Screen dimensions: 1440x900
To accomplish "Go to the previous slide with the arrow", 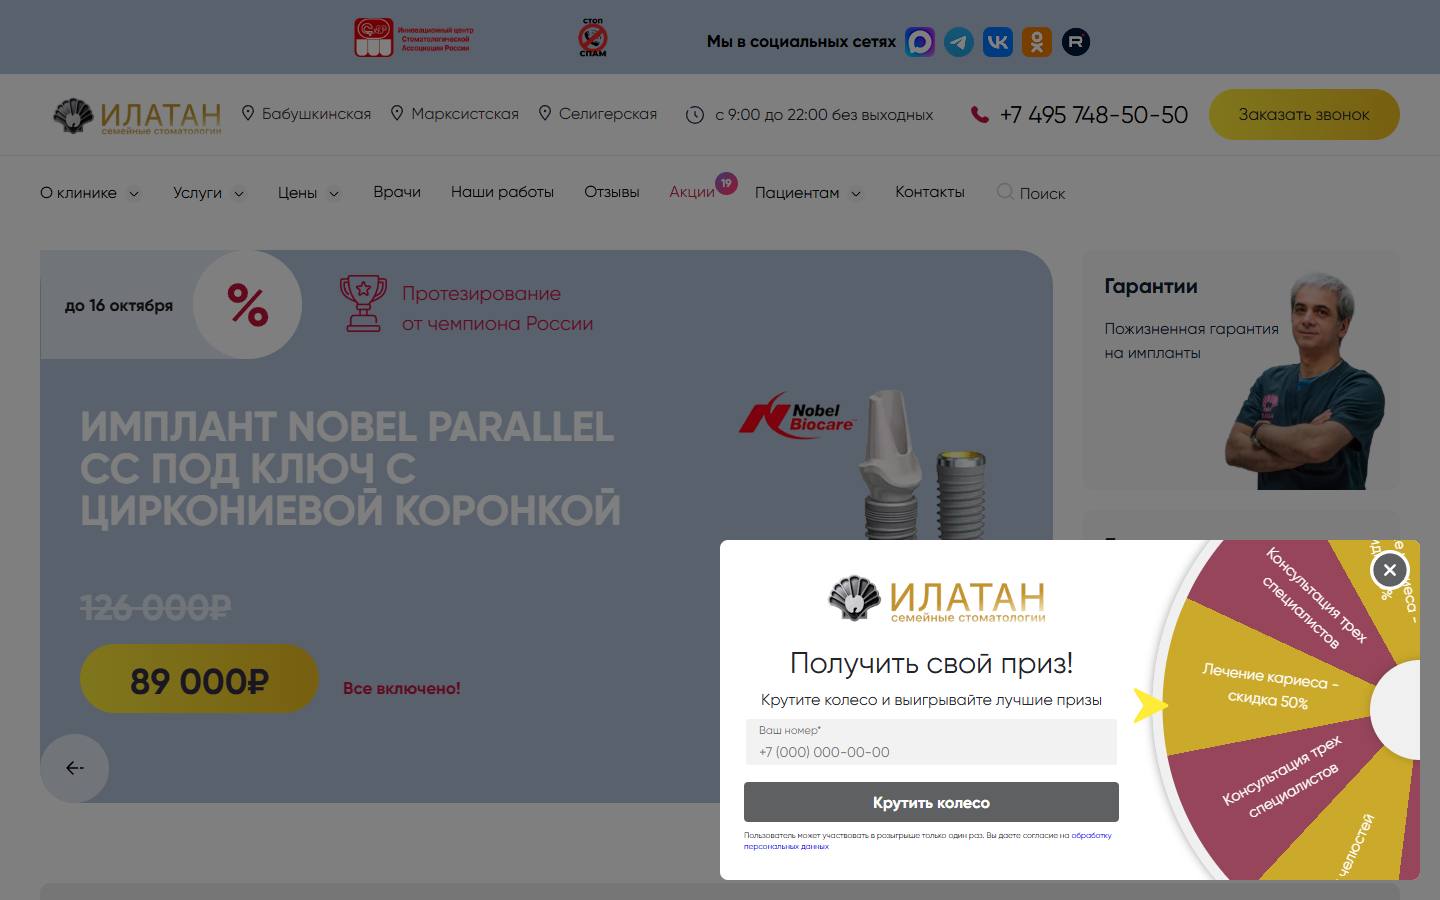I will pos(74,768).
